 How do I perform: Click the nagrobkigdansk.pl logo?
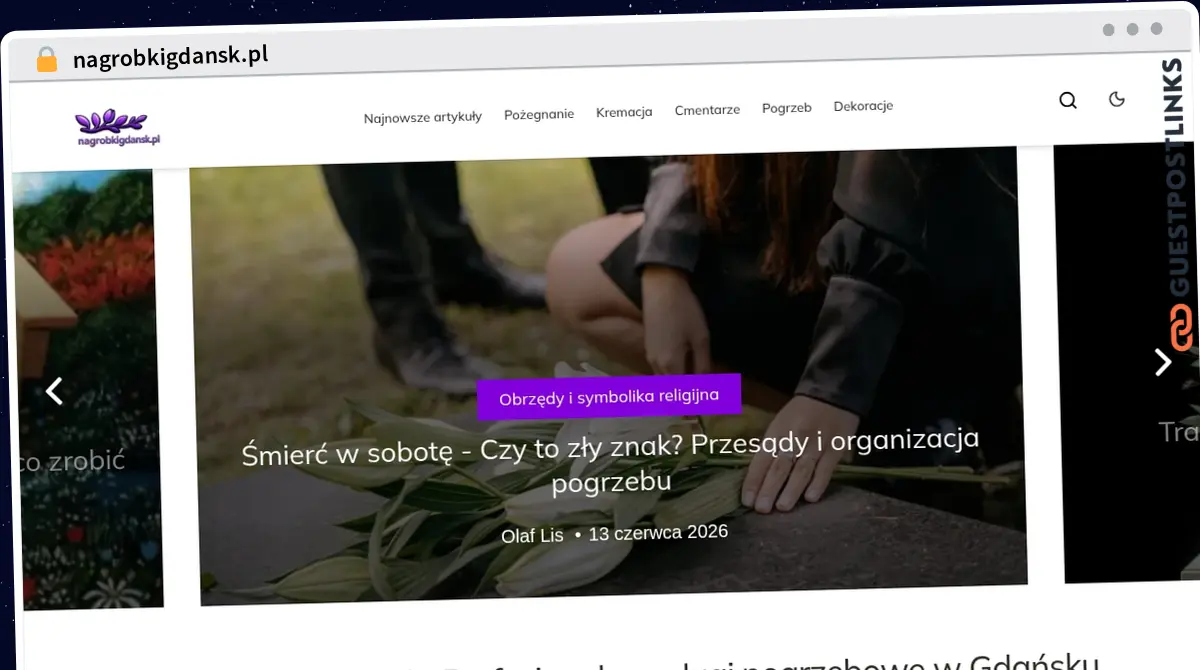tap(118, 127)
